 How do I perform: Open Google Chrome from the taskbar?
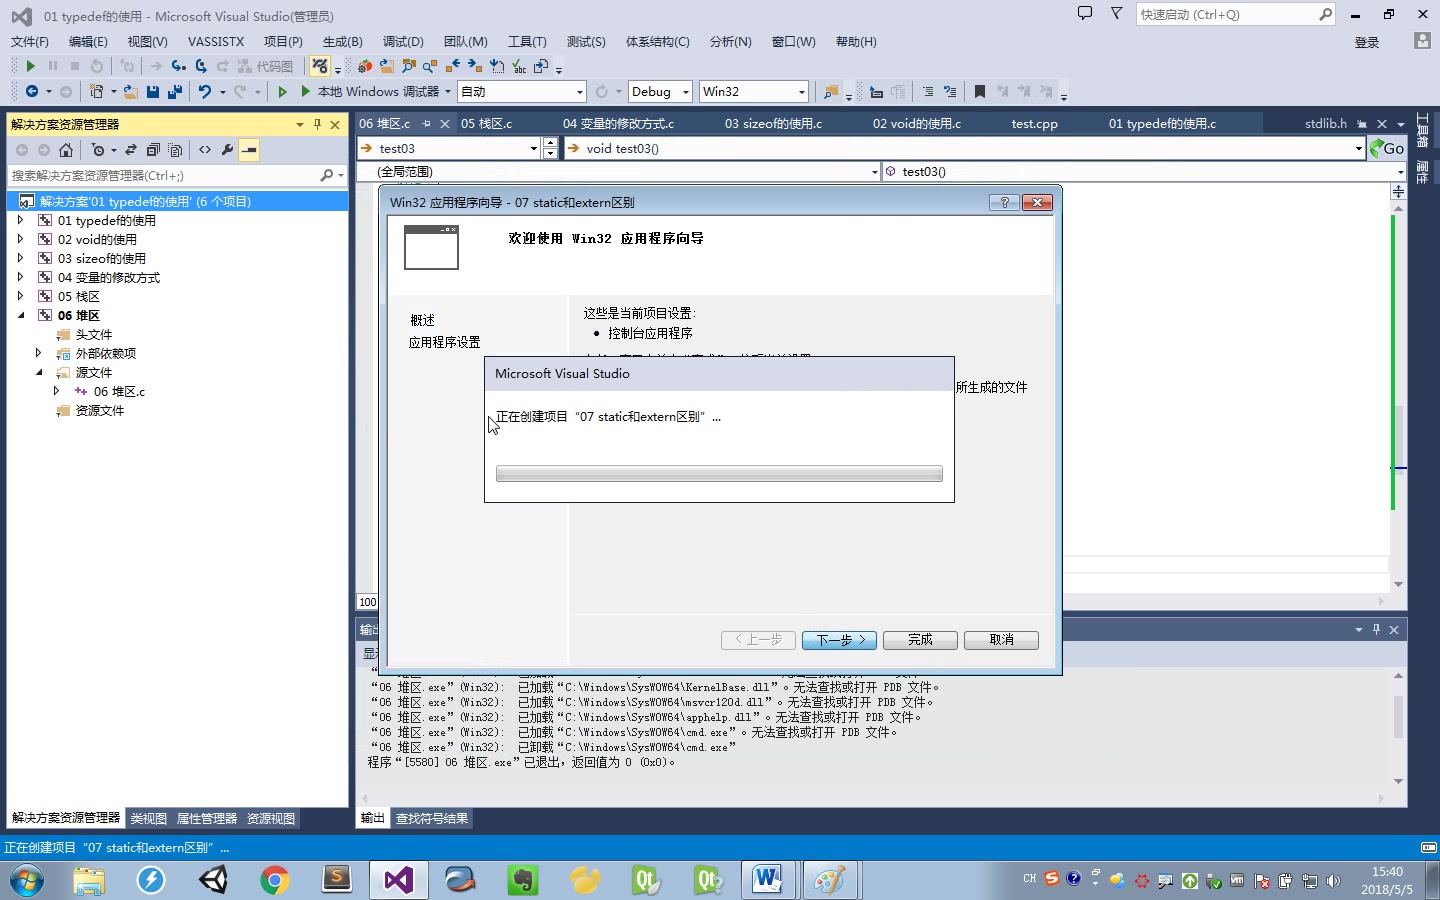pos(274,880)
